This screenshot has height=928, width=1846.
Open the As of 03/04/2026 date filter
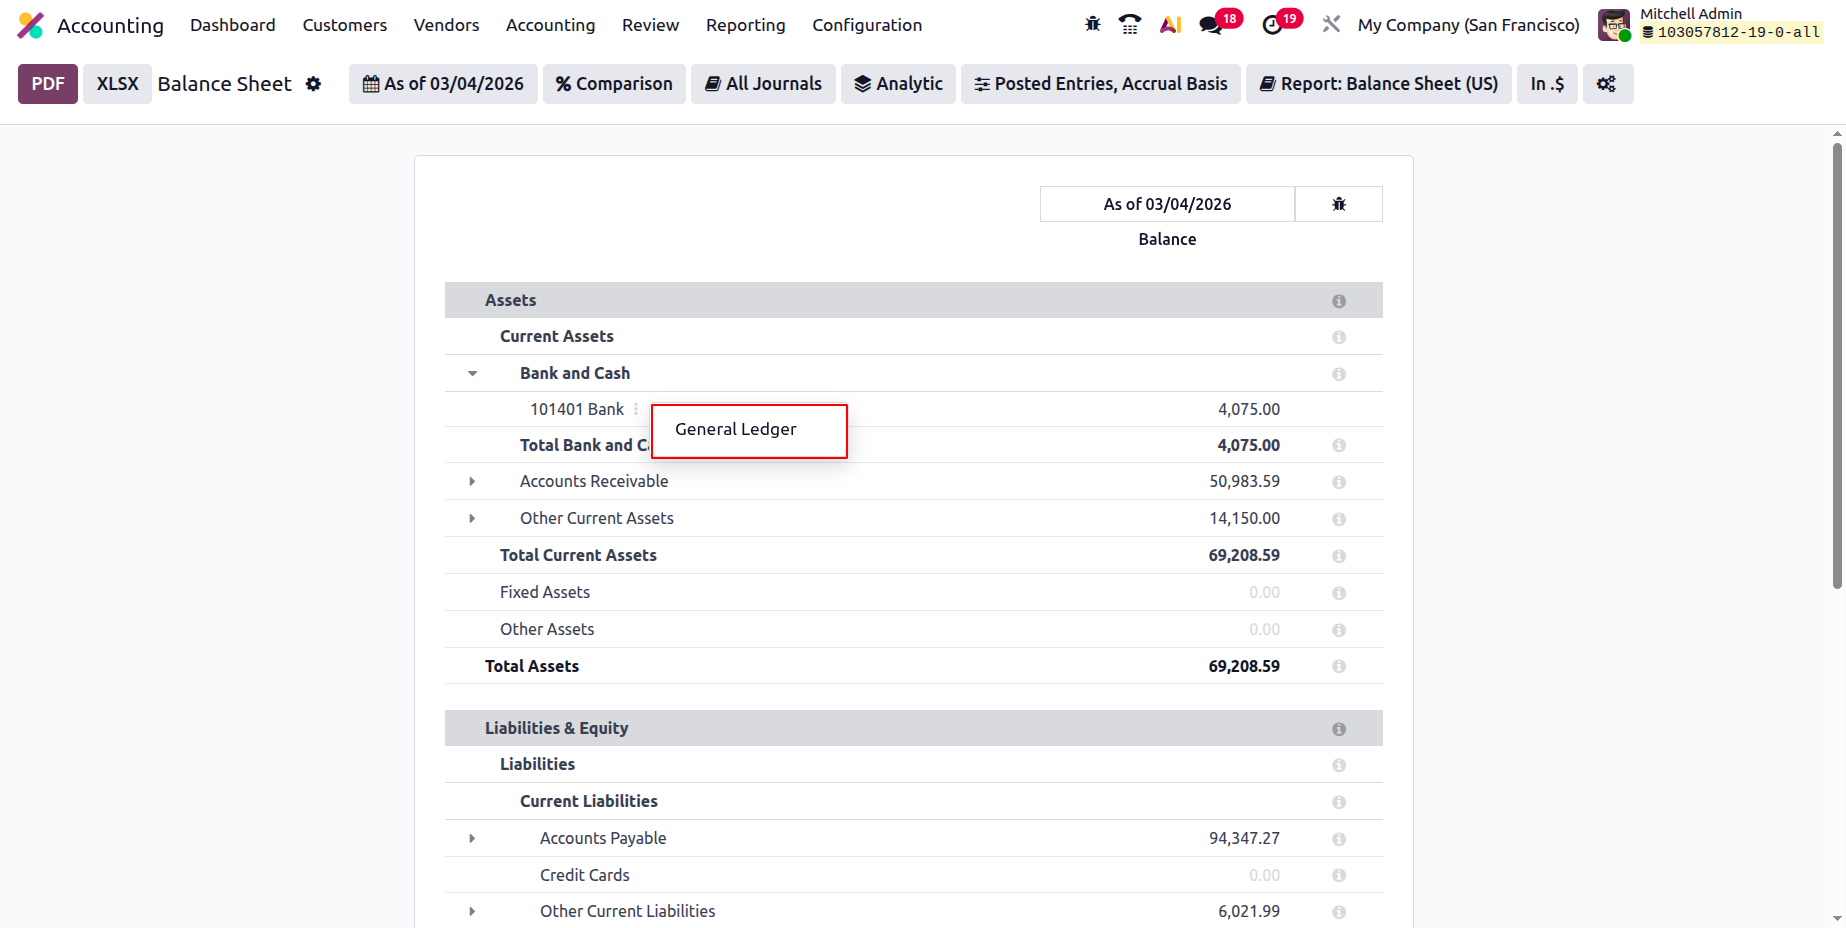tap(443, 84)
